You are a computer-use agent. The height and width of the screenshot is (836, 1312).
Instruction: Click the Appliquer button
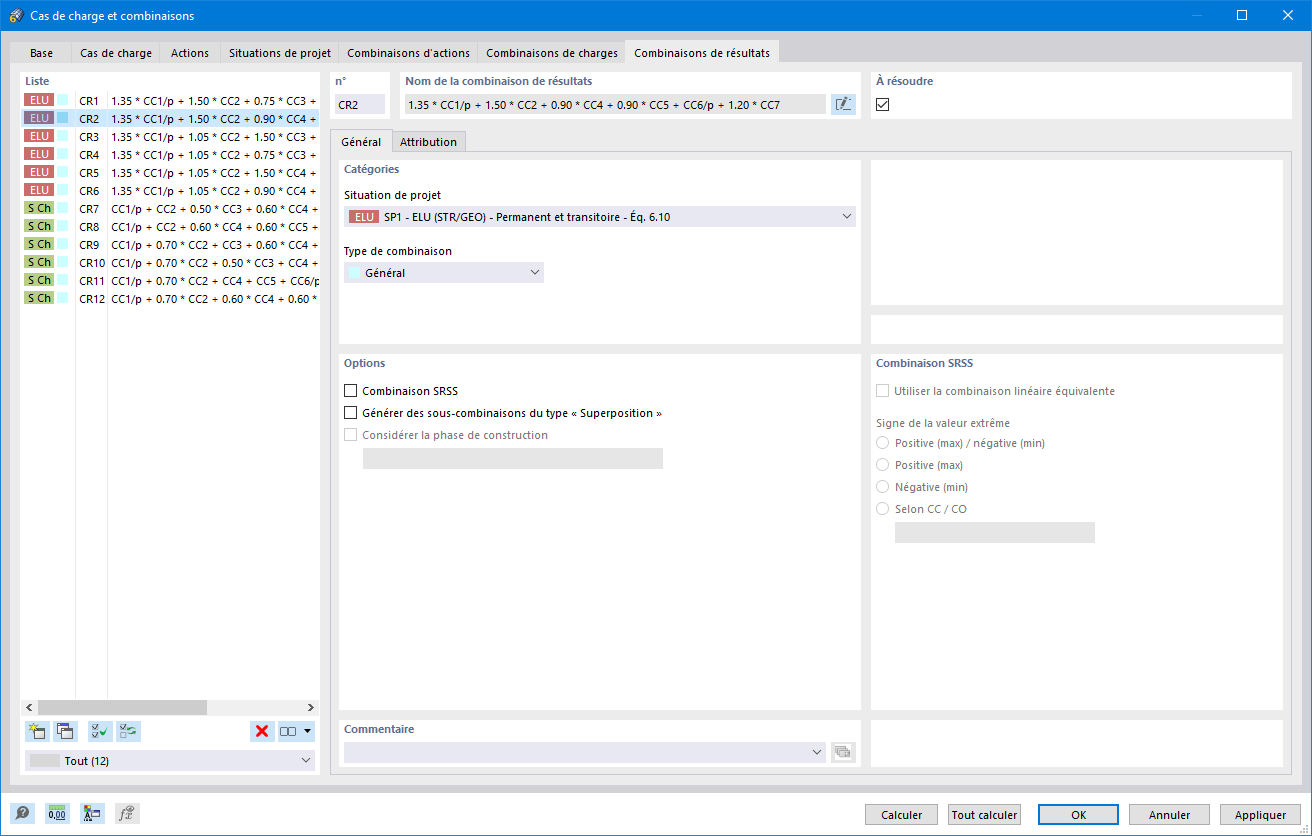click(x=1260, y=815)
